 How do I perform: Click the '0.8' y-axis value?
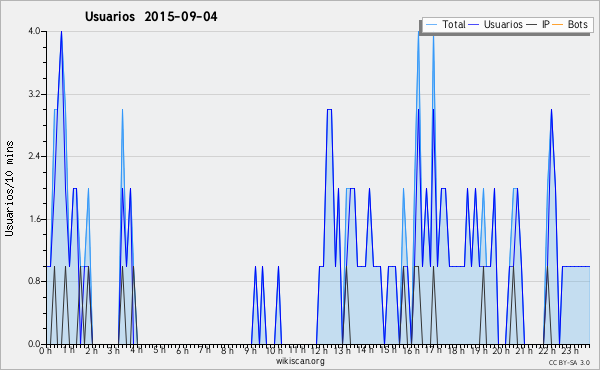(34, 281)
